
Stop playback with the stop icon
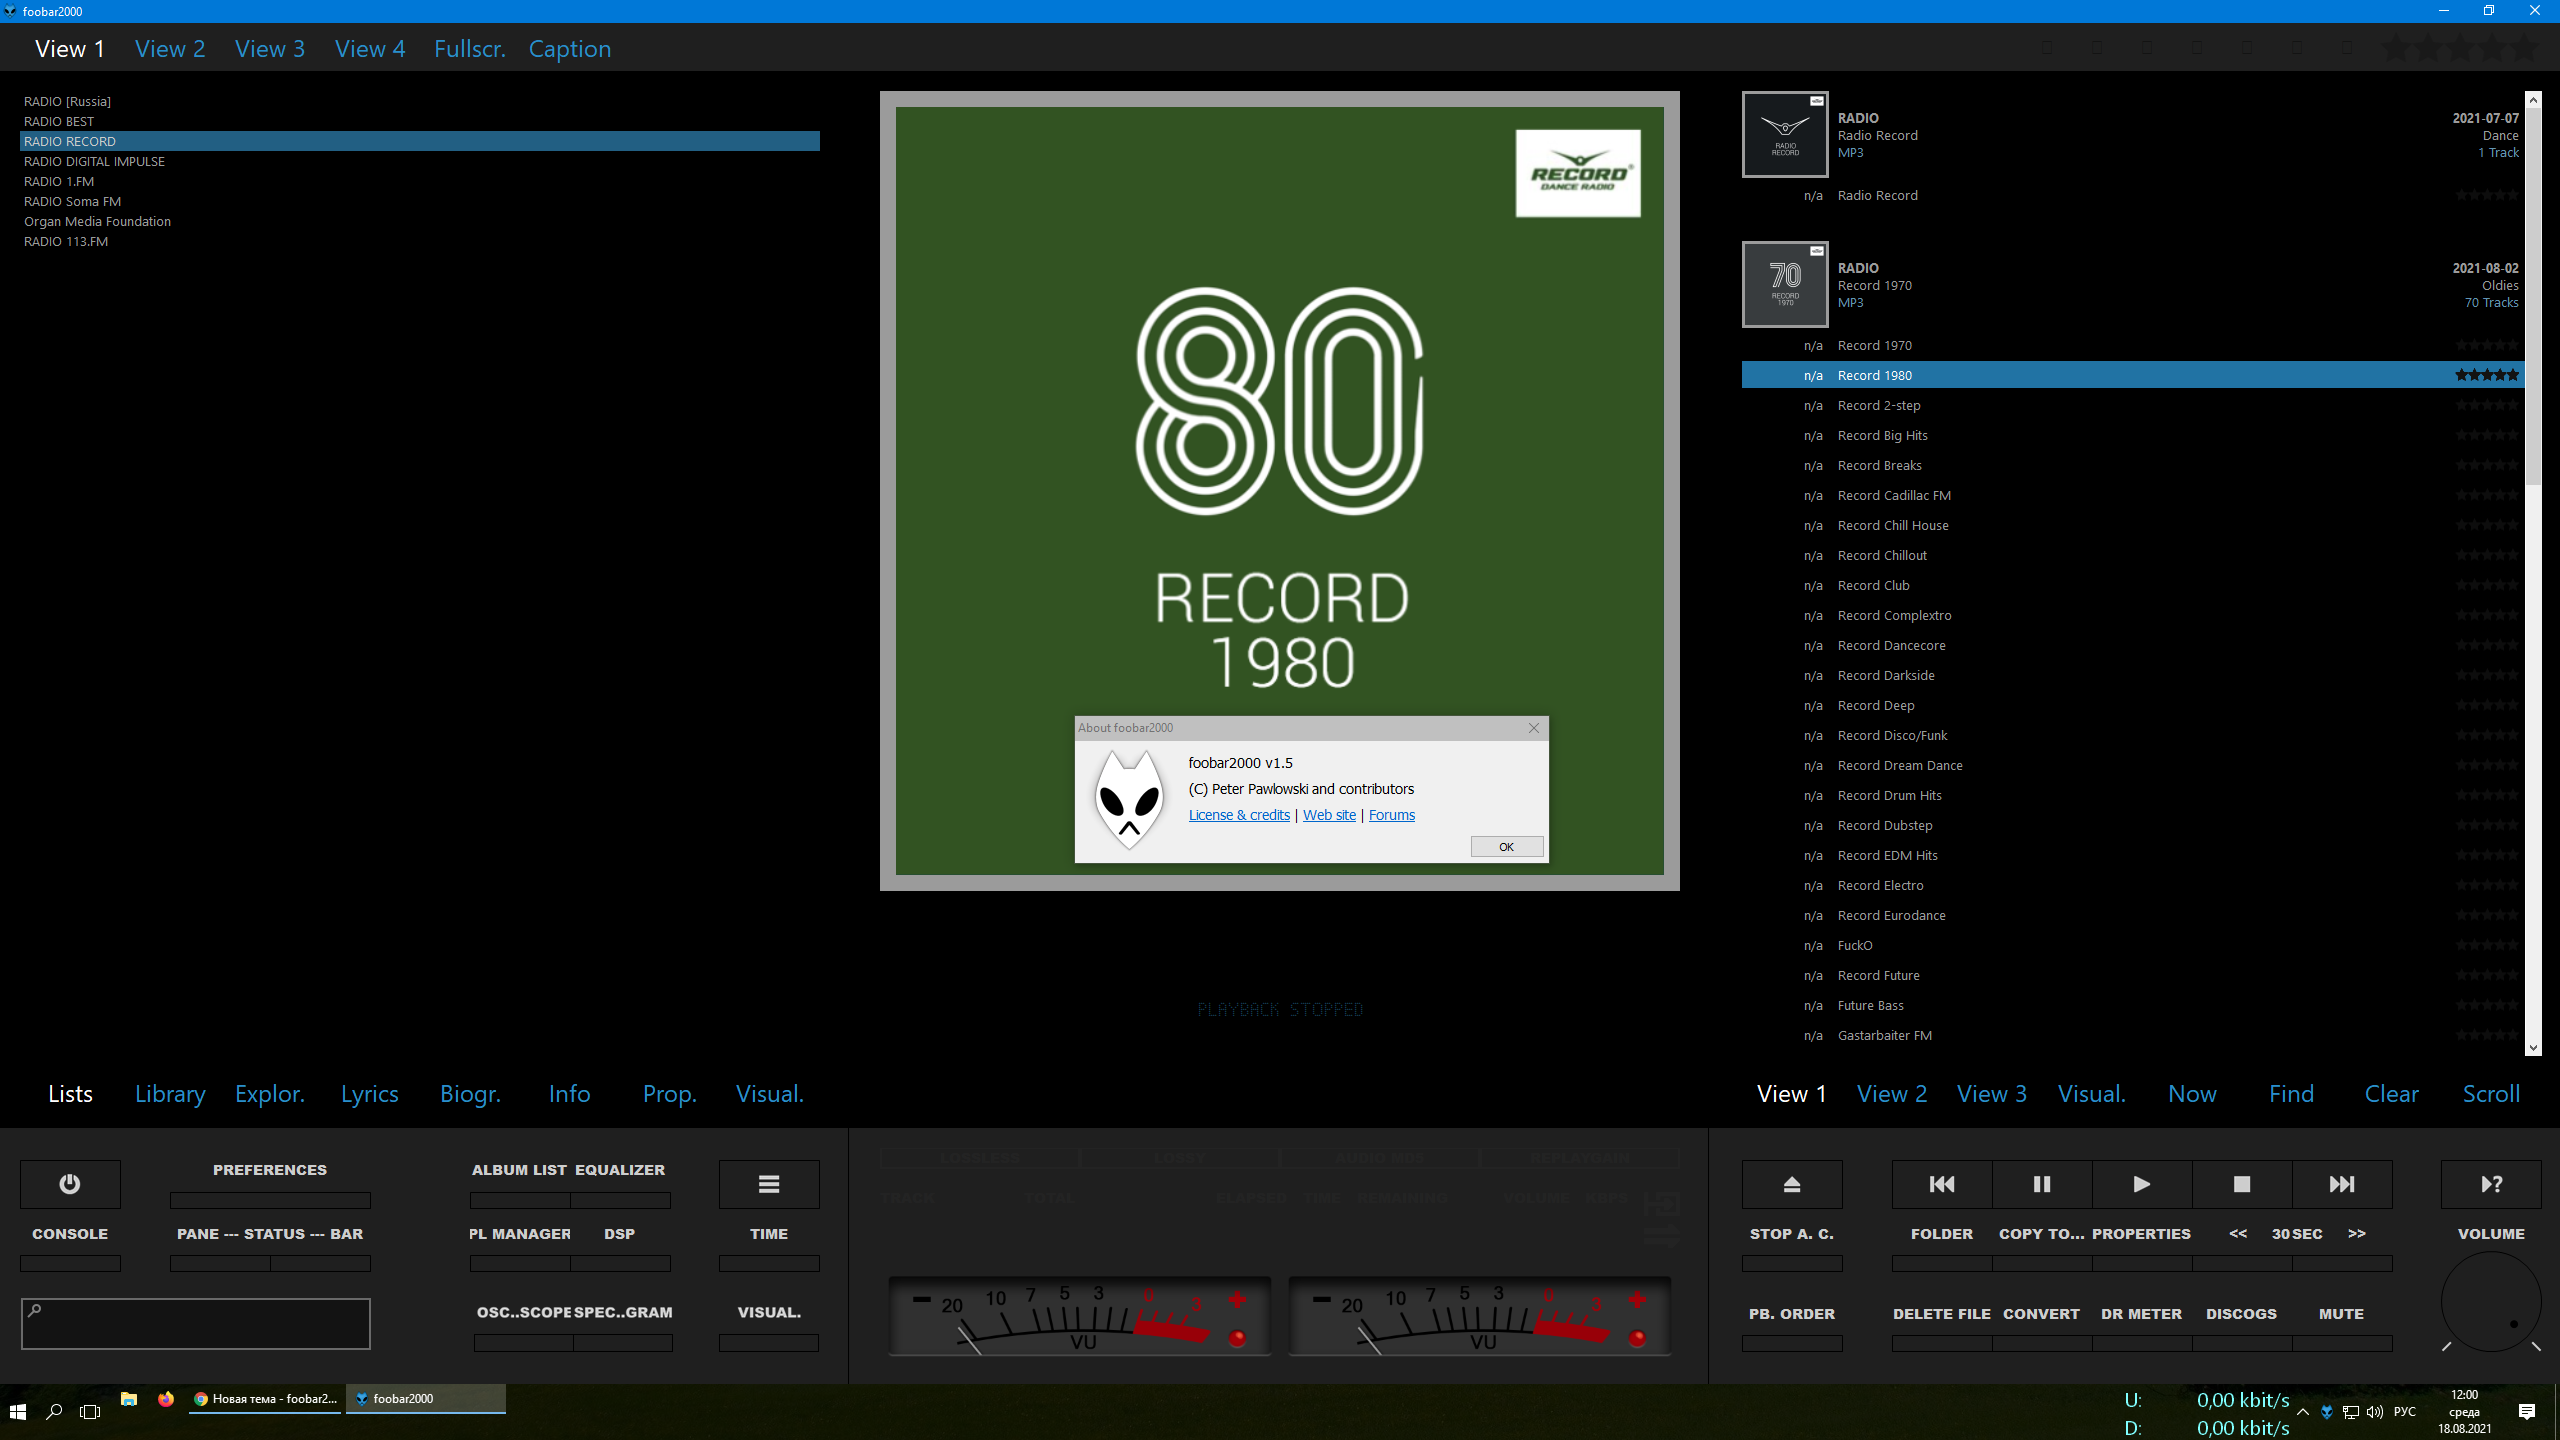coord(2241,1184)
